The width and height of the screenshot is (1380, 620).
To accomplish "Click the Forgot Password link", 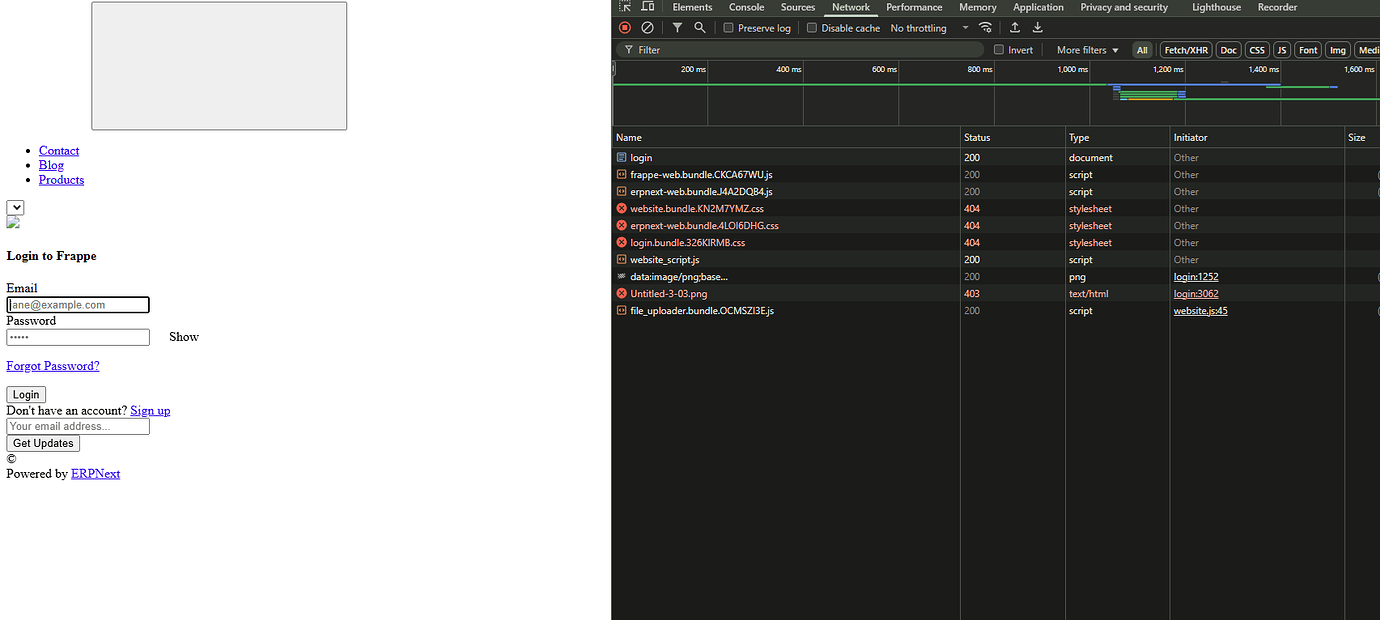I will [52, 365].
